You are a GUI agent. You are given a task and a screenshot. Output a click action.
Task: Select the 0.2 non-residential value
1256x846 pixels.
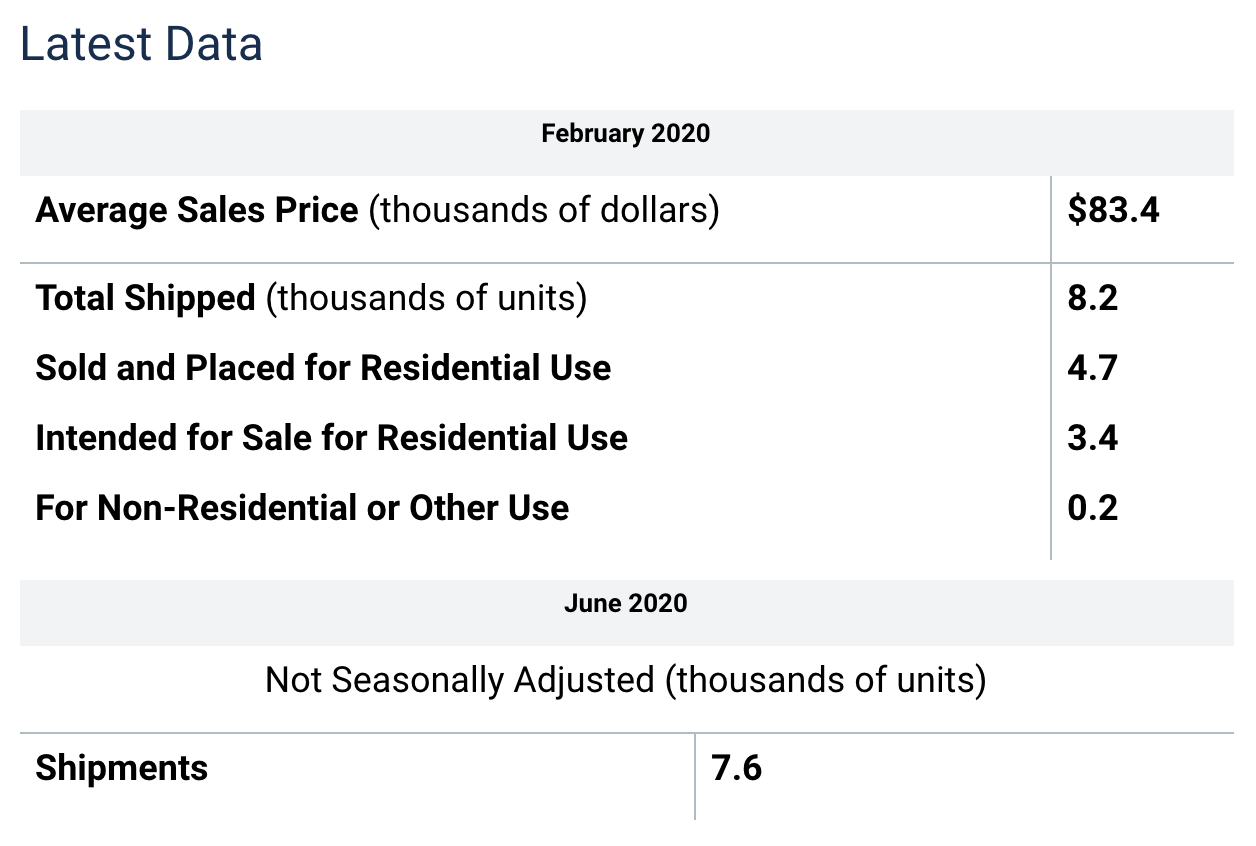tap(1092, 508)
